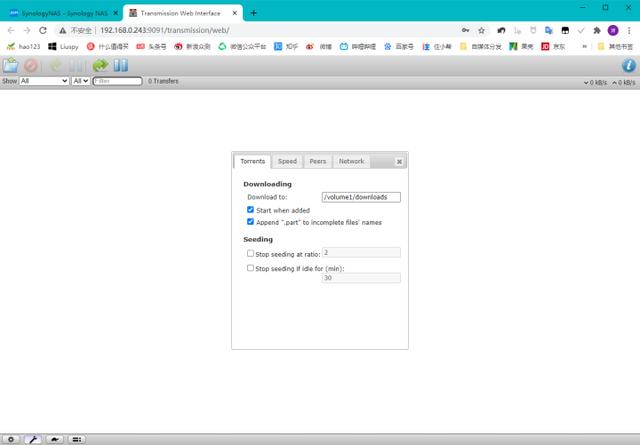Toggle turtle speed limit mode icon

[x=55, y=439]
